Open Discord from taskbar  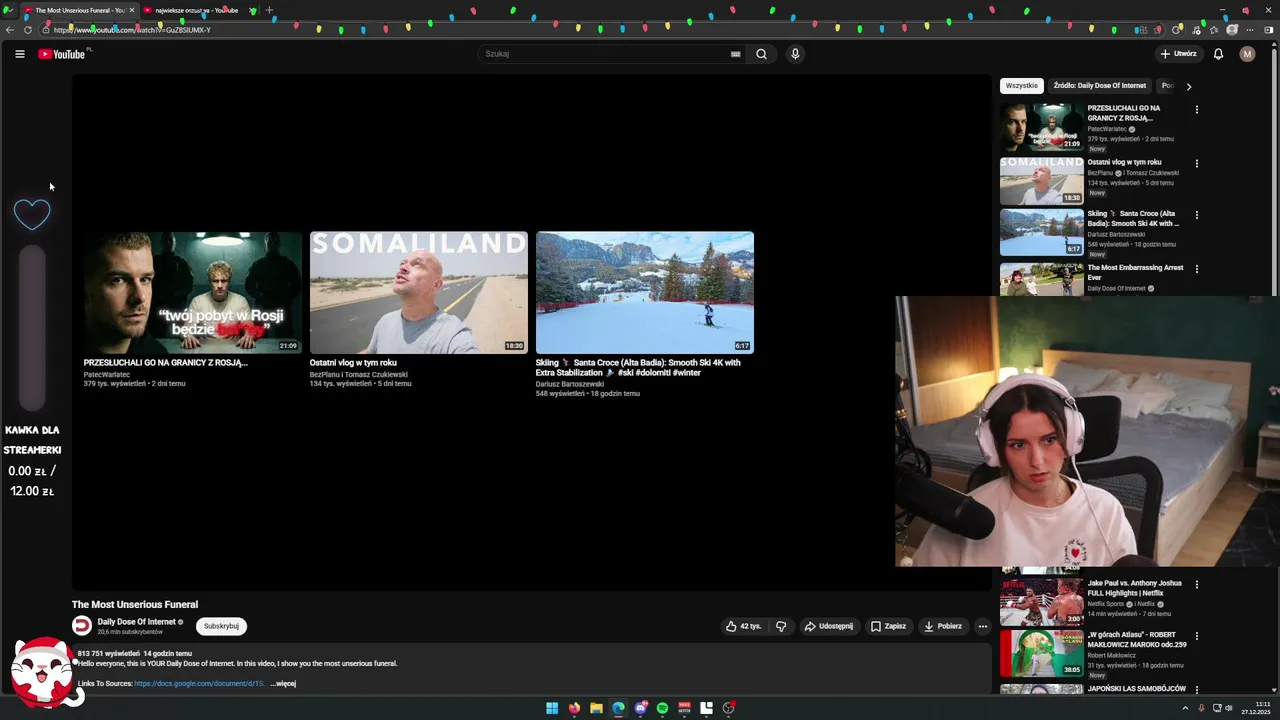point(641,708)
